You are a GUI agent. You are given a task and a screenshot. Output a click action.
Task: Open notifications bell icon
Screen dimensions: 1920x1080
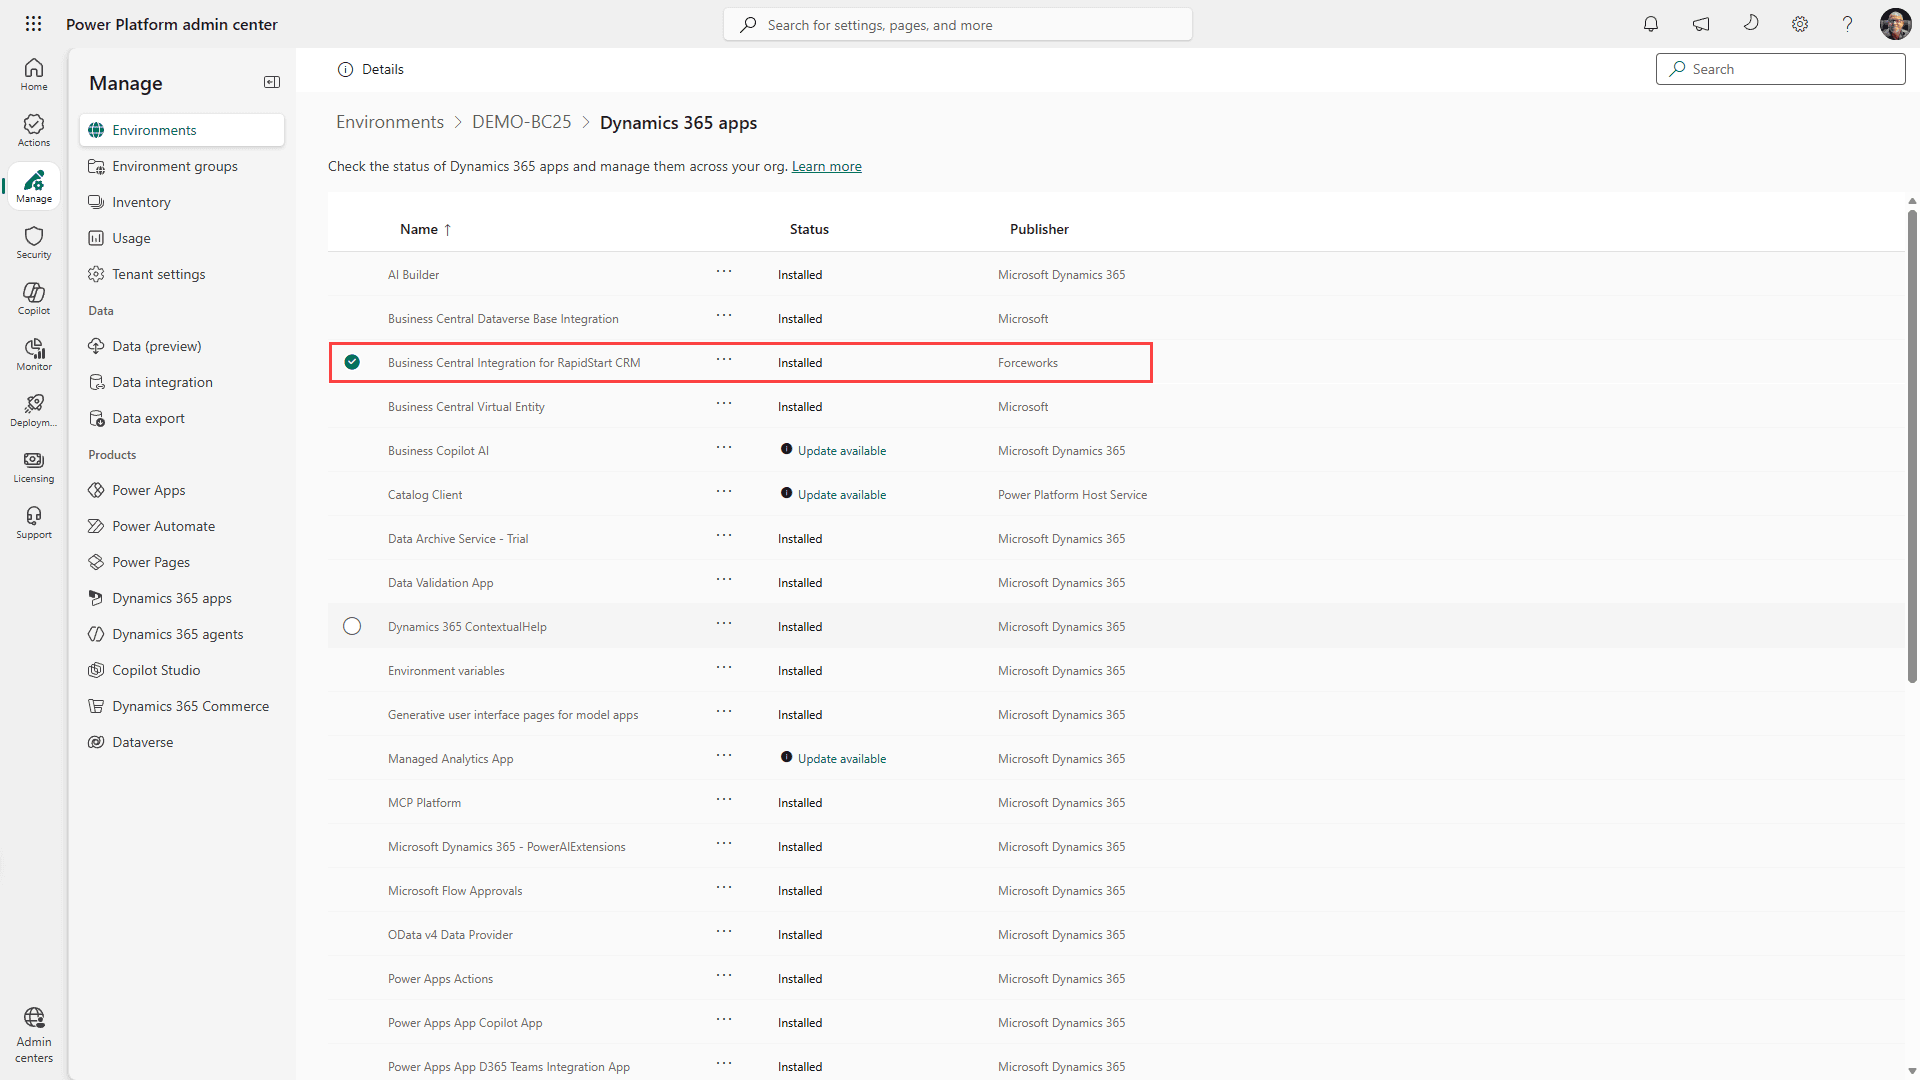click(x=1651, y=24)
